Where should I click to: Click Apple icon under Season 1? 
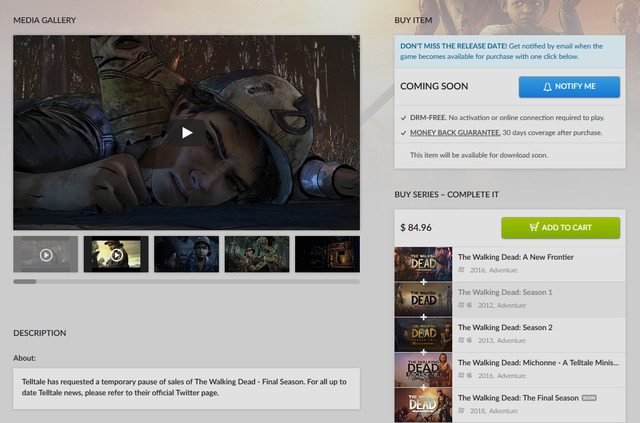click(469, 305)
